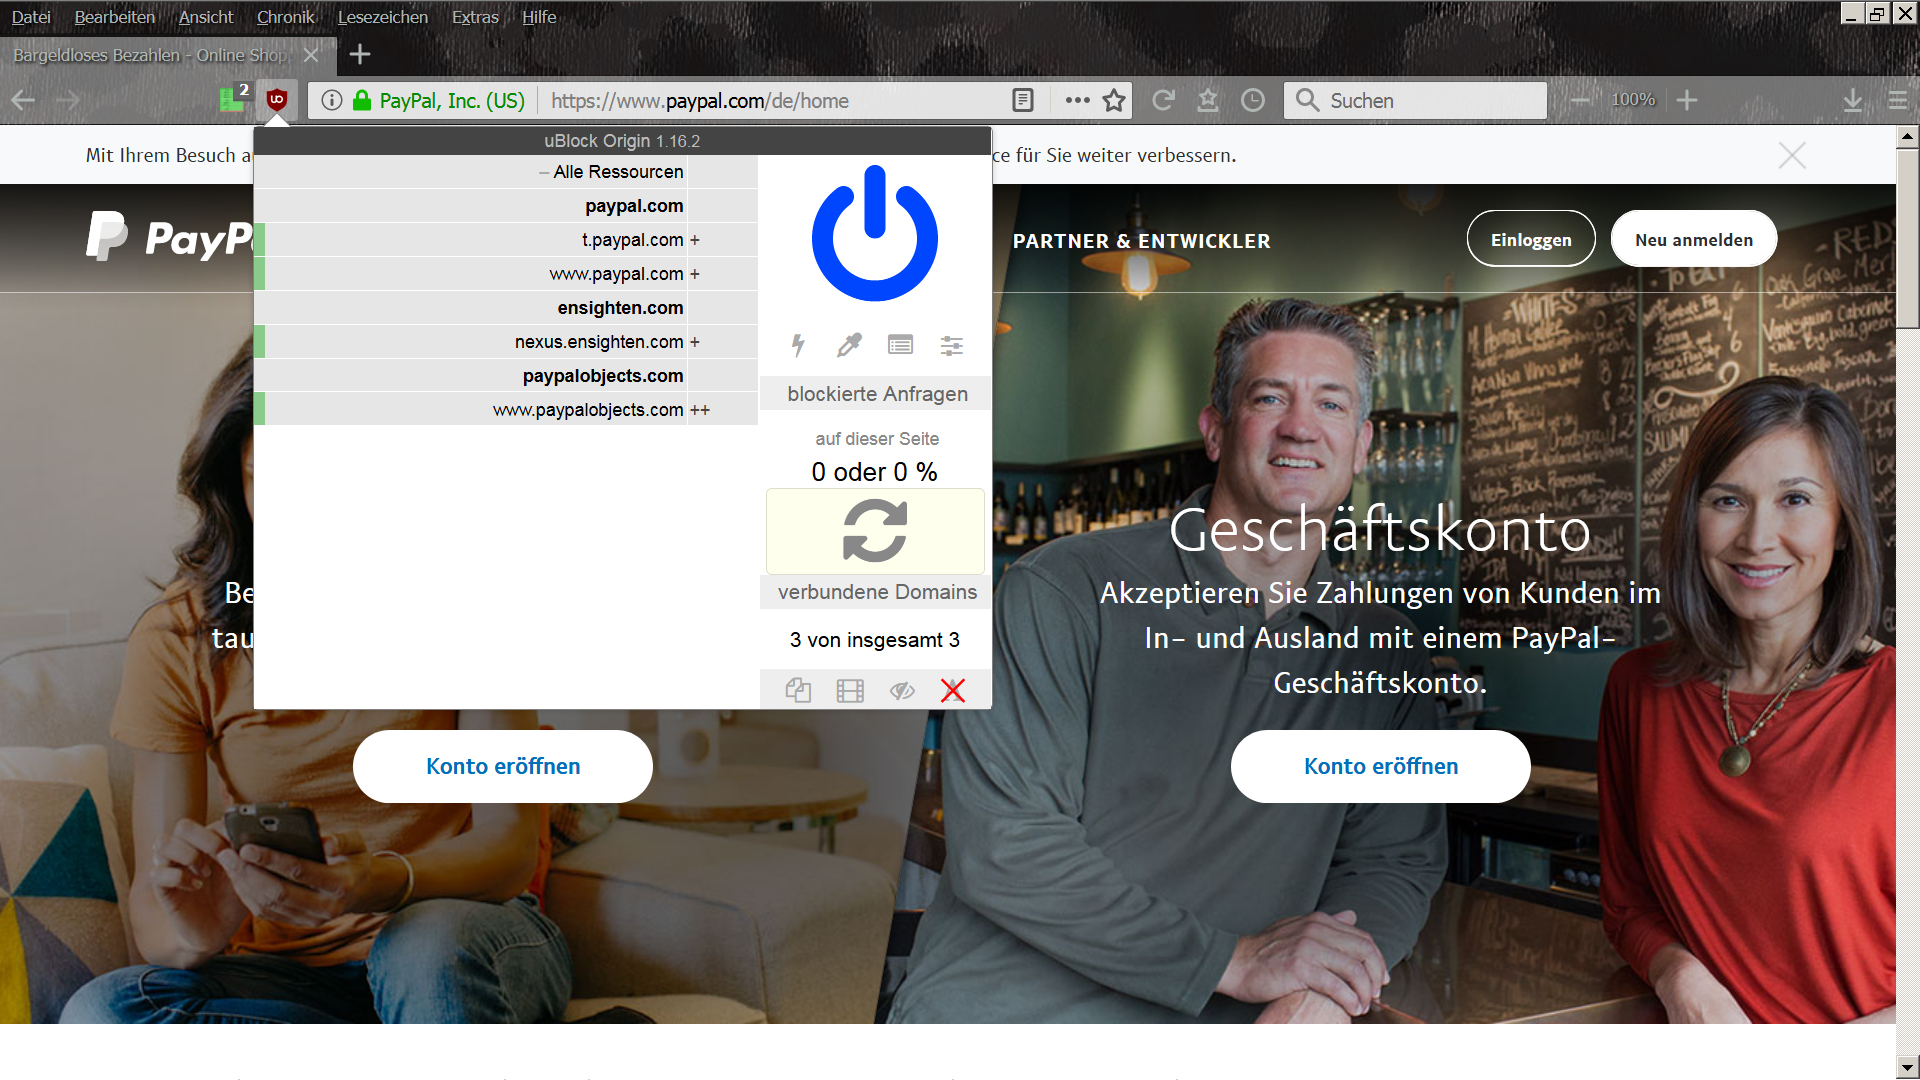1920x1080 pixels.
Task: Go back to previous page
Action: pyautogui.click(x=23, y=100)
